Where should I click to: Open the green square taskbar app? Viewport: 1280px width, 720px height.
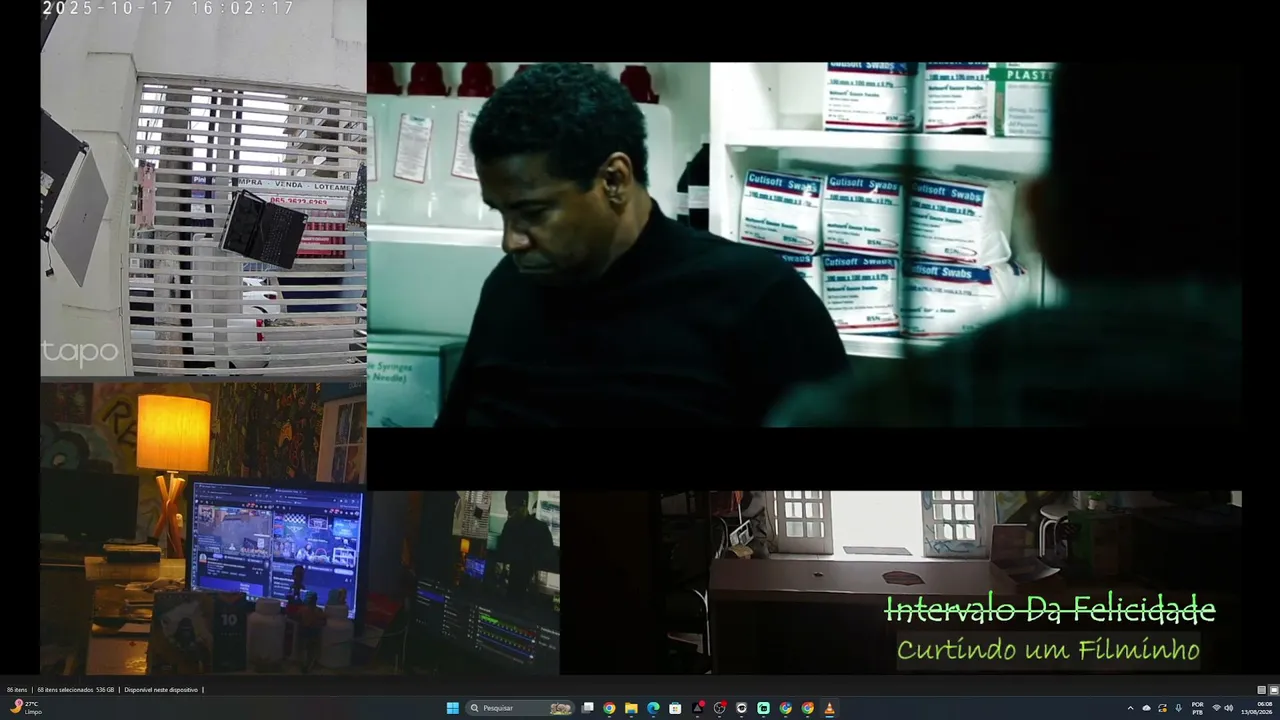click(763, 708)
